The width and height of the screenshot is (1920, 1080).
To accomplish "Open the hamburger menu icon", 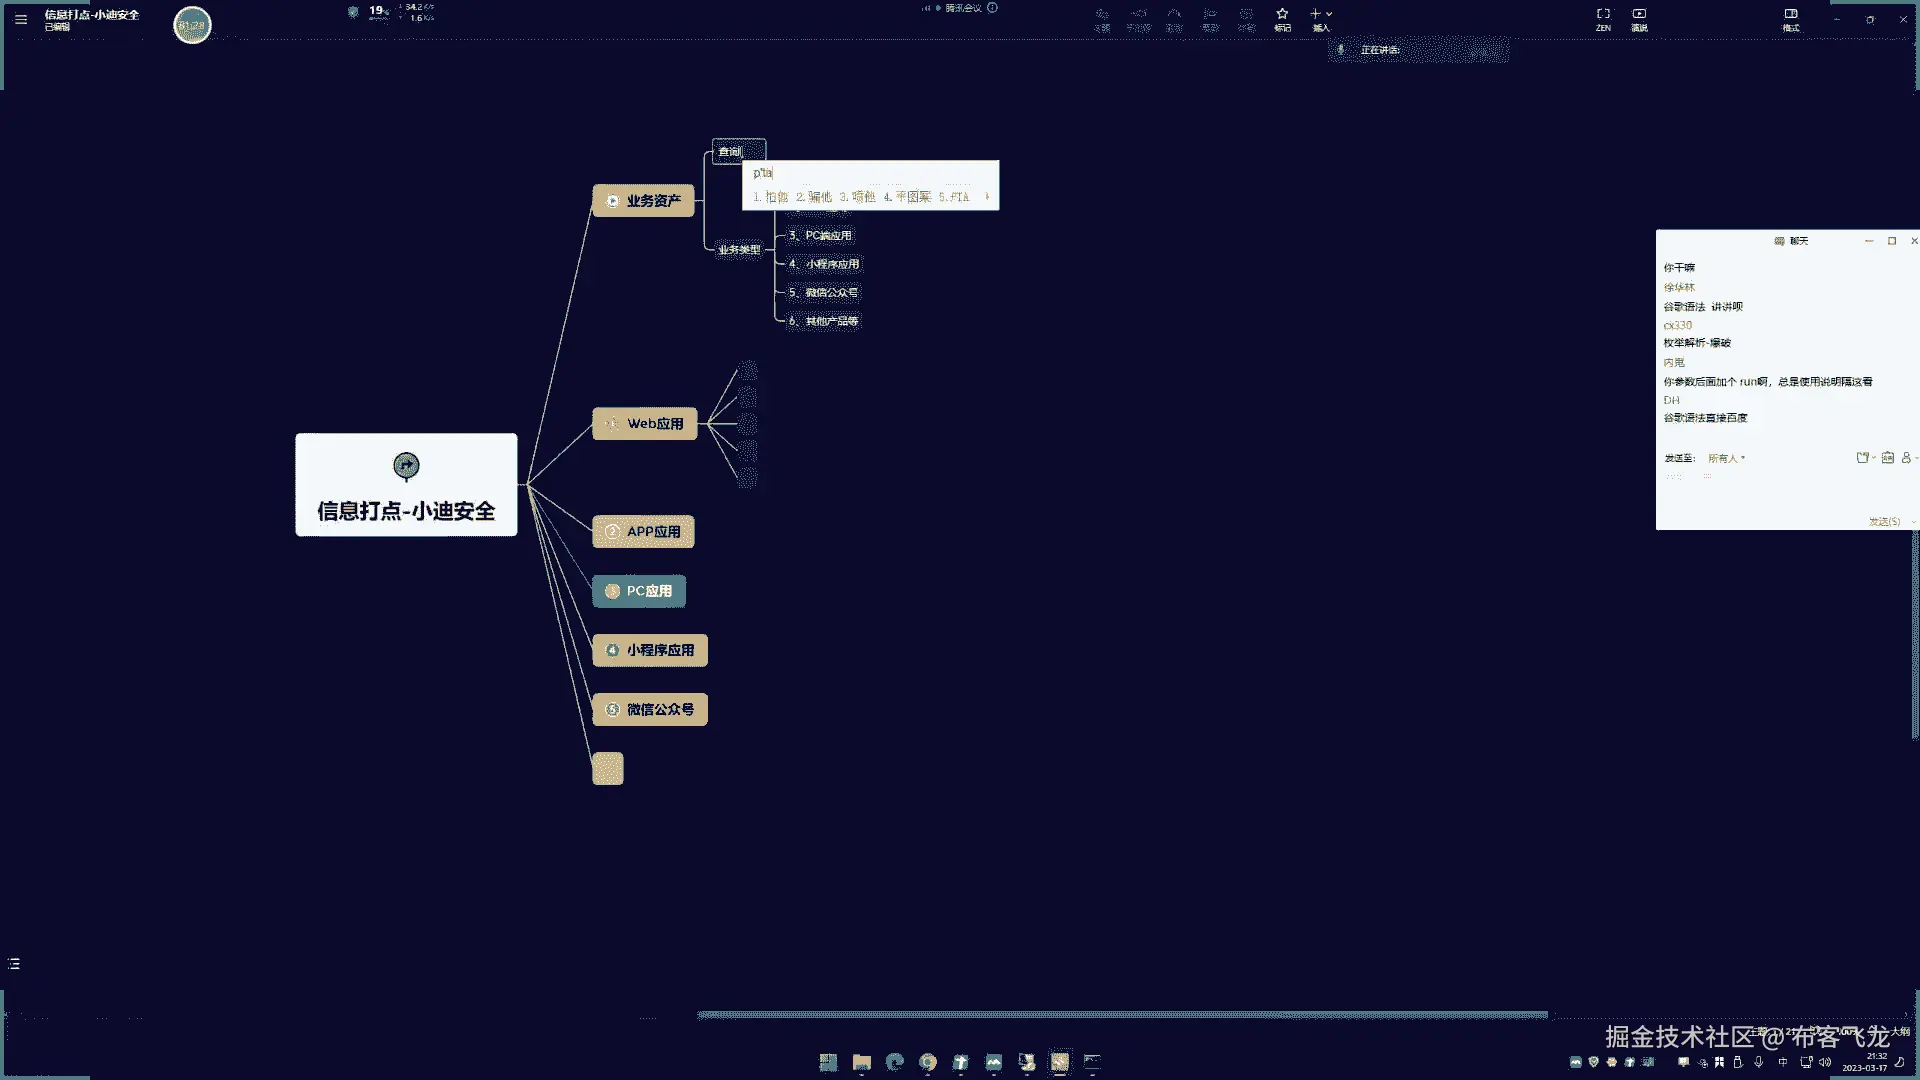I will (x=21, y=19).
